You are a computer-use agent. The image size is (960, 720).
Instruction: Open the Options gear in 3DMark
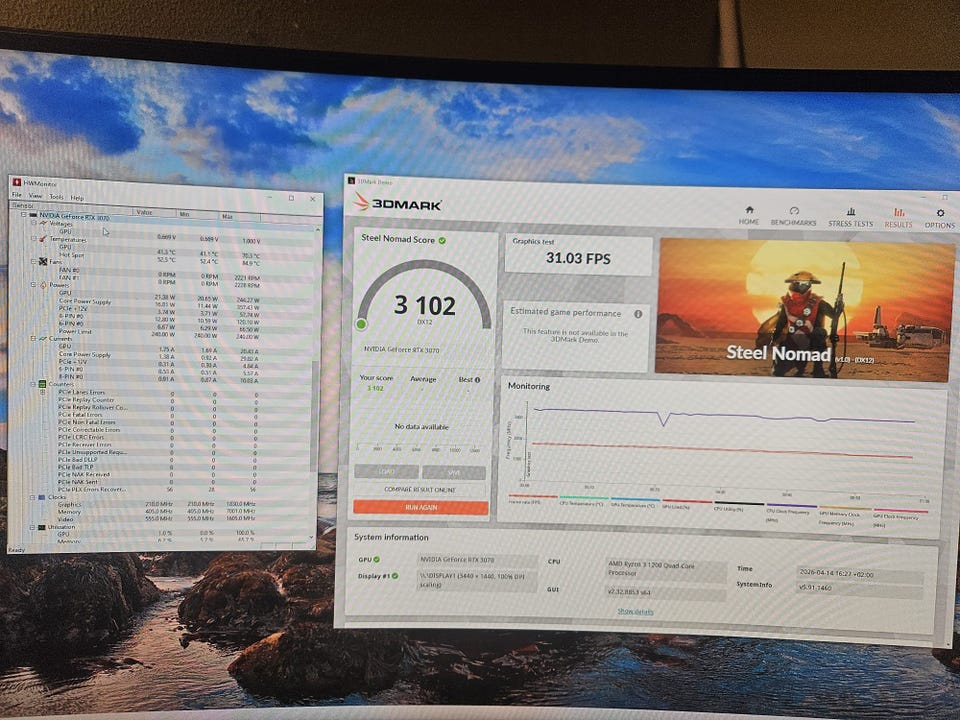940,219
